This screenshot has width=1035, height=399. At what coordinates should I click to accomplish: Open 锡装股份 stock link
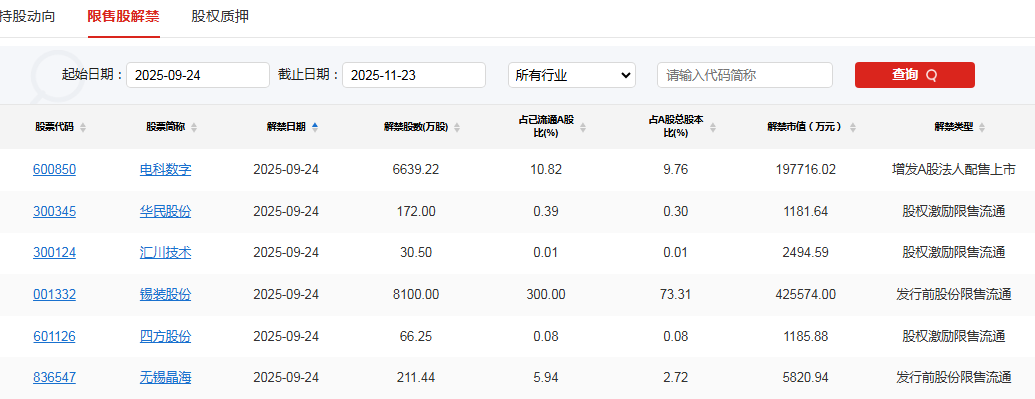click(165, 295)
